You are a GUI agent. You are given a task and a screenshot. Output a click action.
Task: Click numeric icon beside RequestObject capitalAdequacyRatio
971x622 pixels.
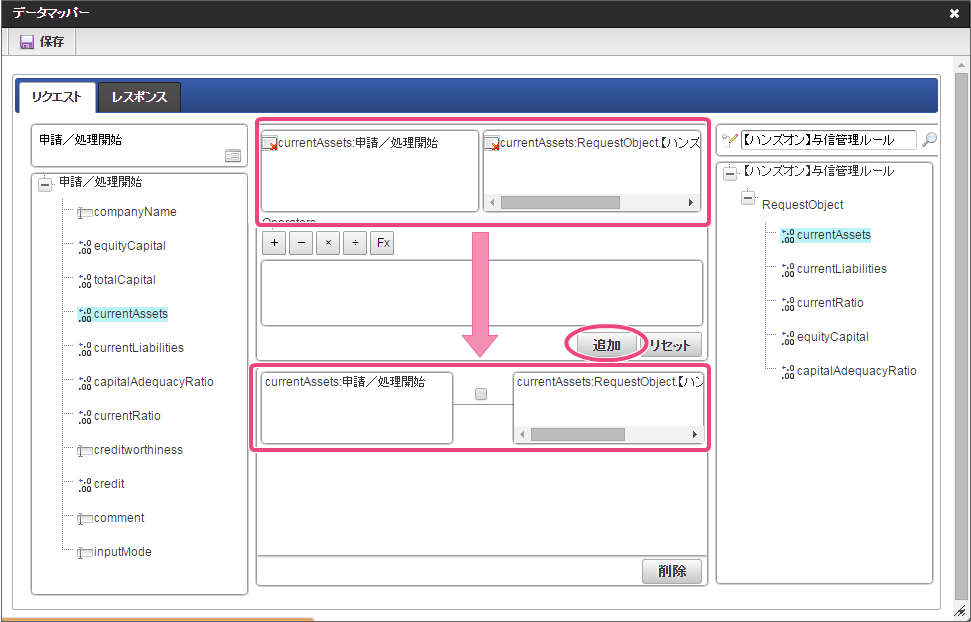coord(788,372)
